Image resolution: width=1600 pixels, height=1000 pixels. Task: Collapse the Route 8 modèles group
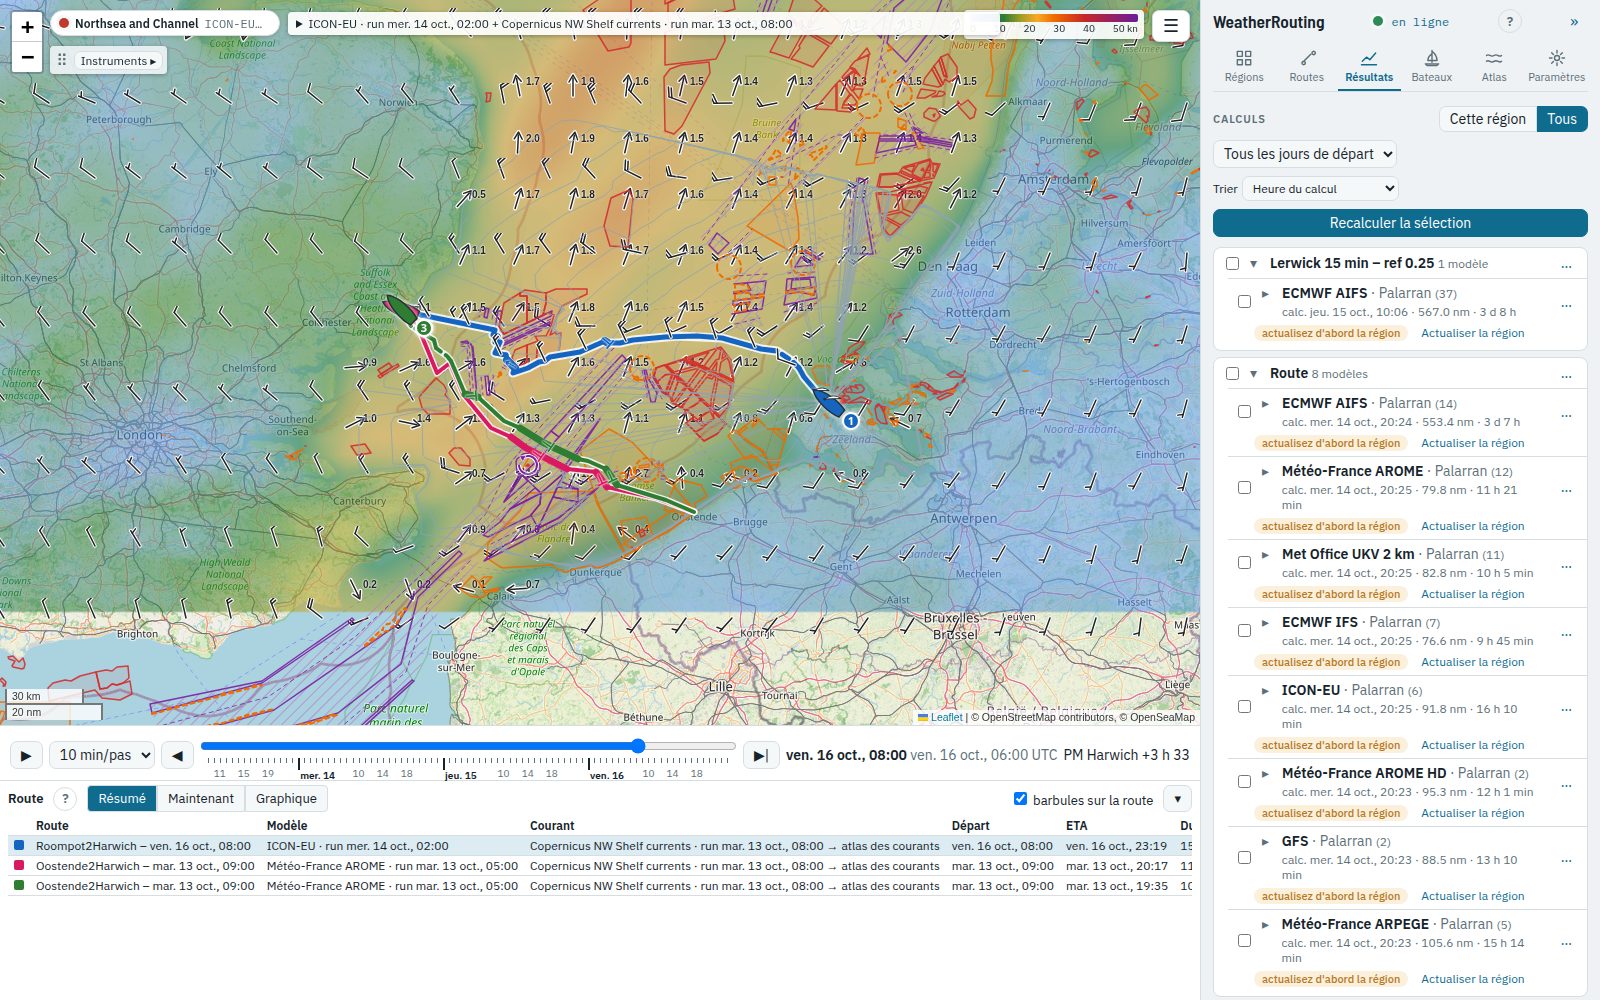(1254, 374)
